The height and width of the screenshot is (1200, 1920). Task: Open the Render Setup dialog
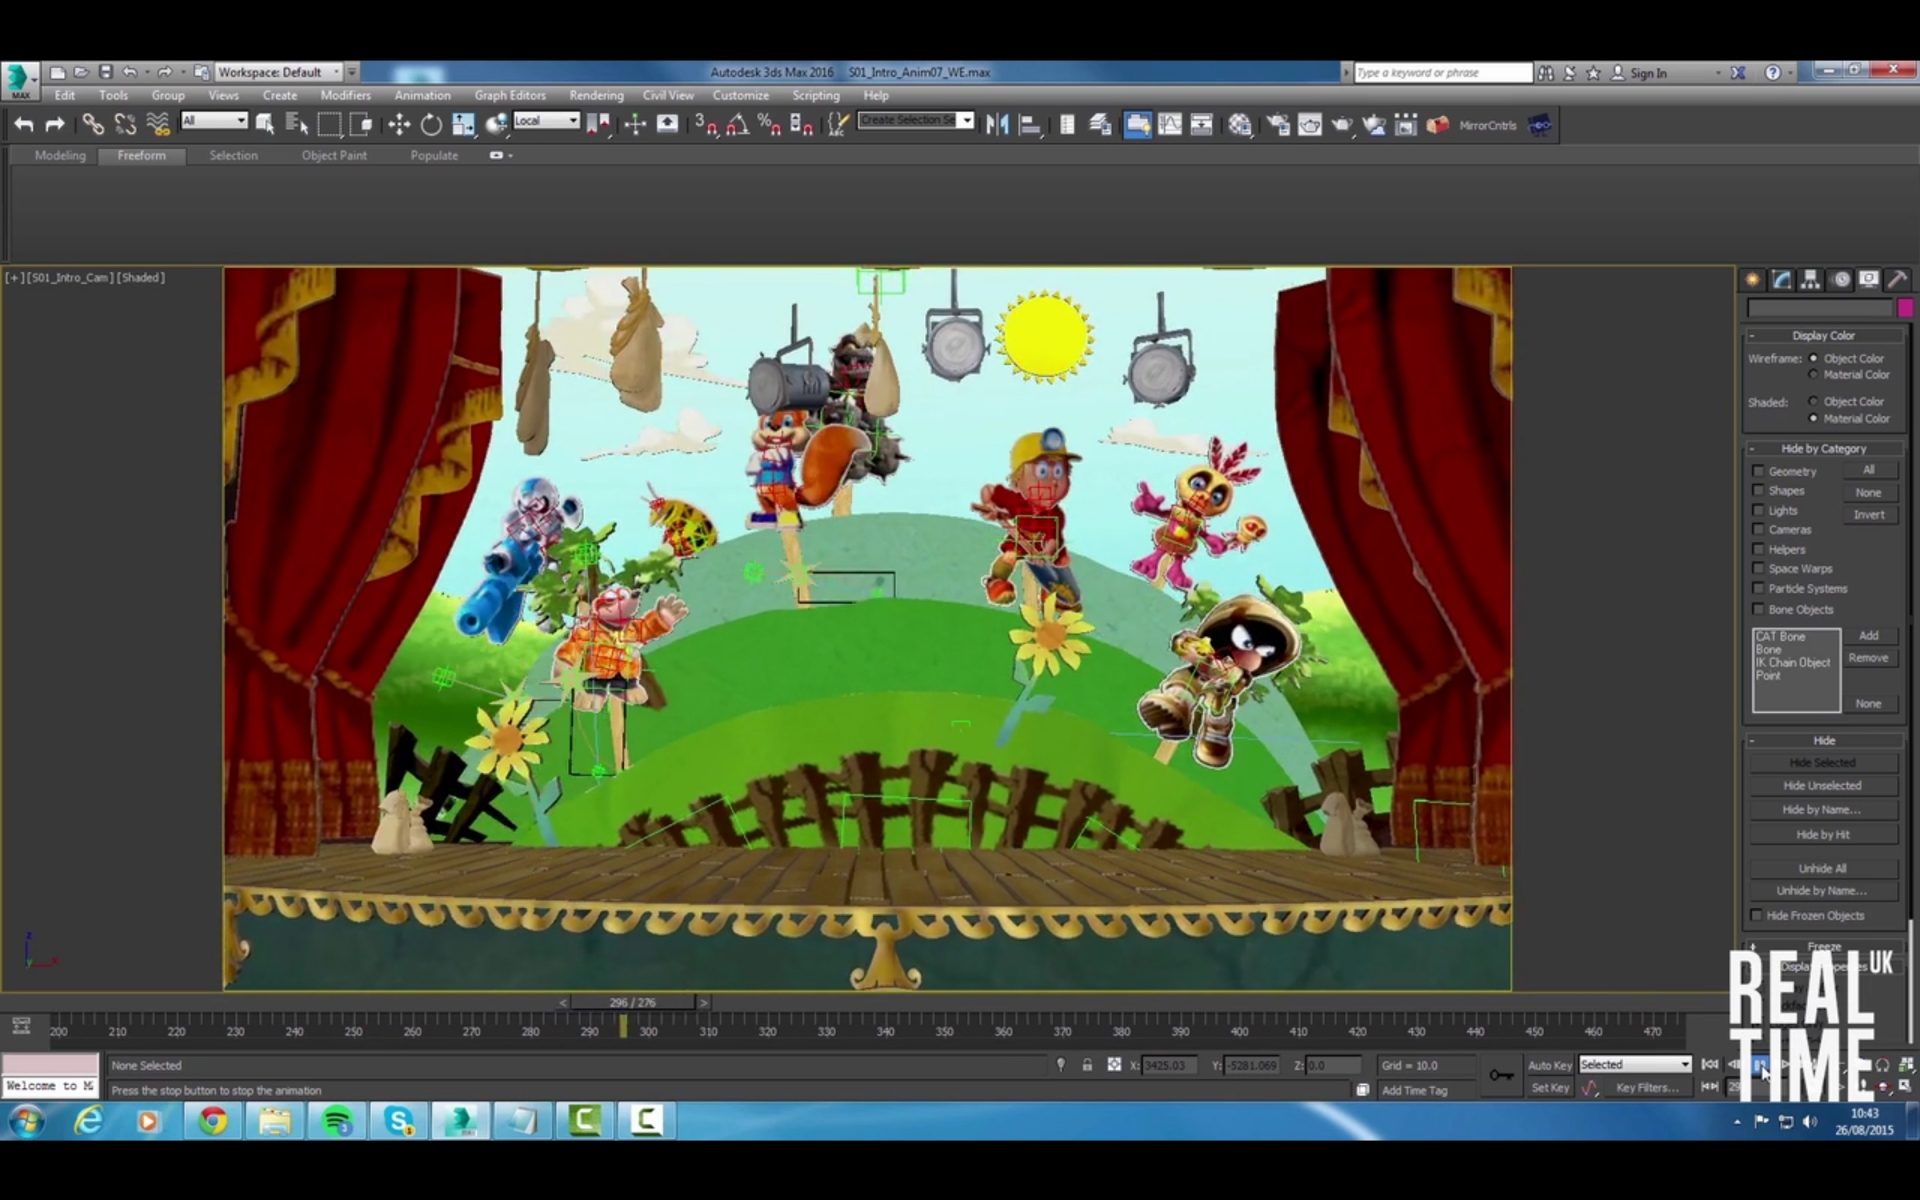(x=1276, y=124)
